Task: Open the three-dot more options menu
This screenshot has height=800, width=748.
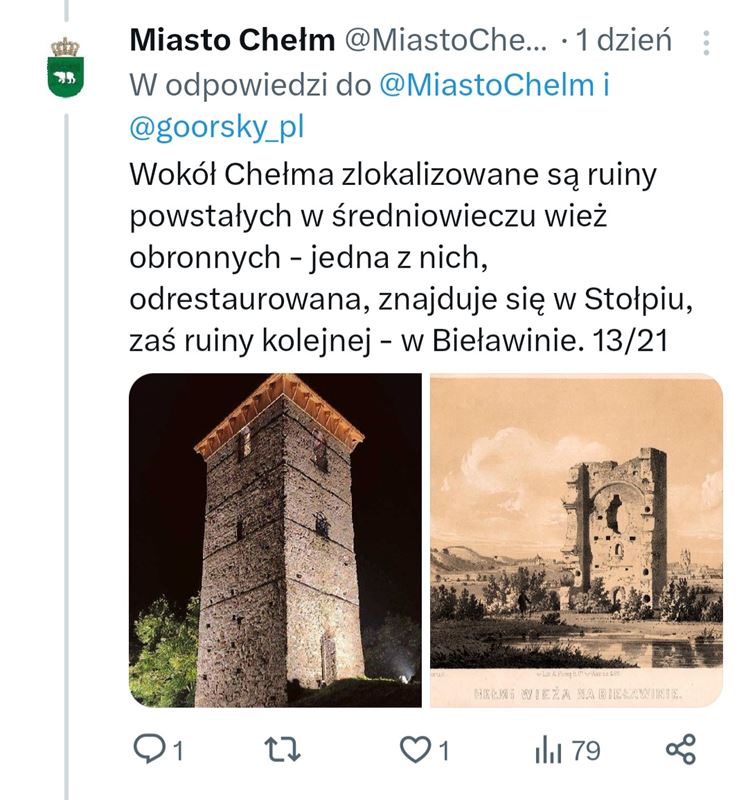Action: pyautogui.click(x=707, y=42)
